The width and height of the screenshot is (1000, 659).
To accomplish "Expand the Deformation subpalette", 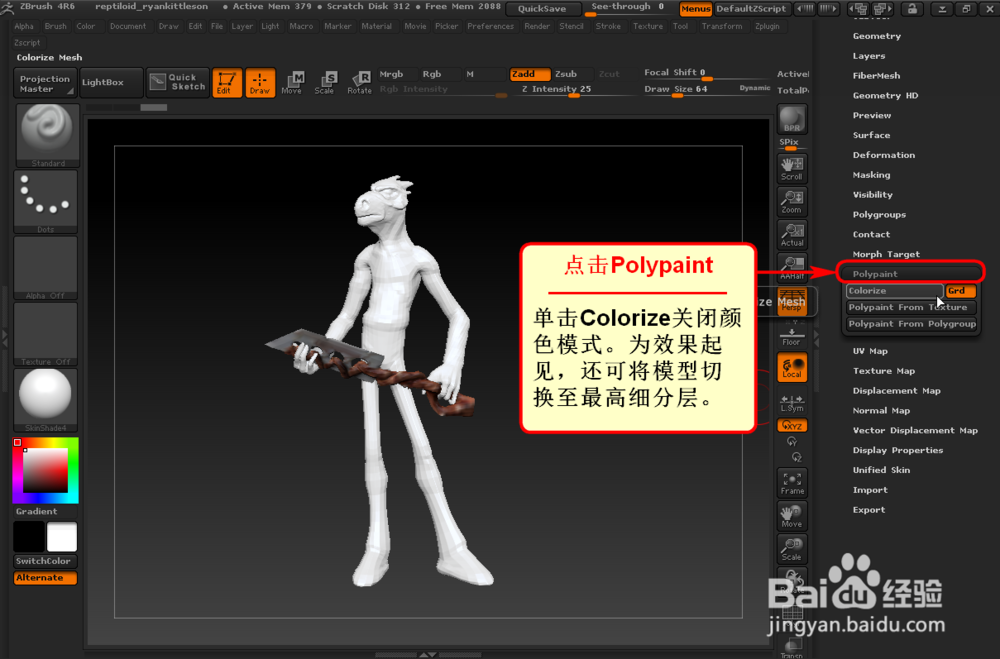I will [883, 155].
